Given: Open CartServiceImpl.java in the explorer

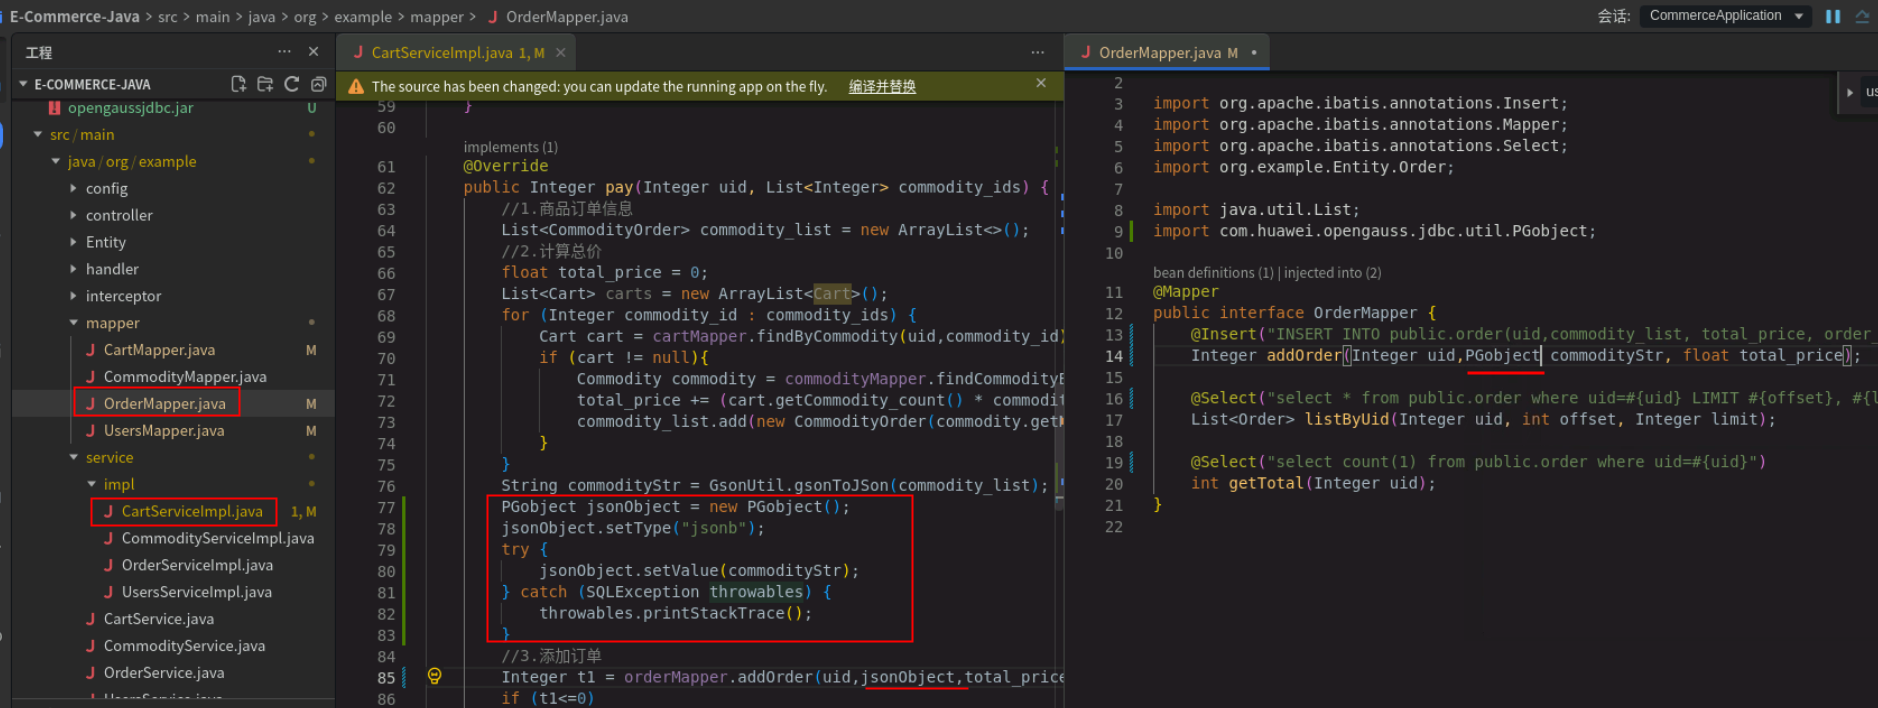Looking at the screenshot, I should coord(192,511).
